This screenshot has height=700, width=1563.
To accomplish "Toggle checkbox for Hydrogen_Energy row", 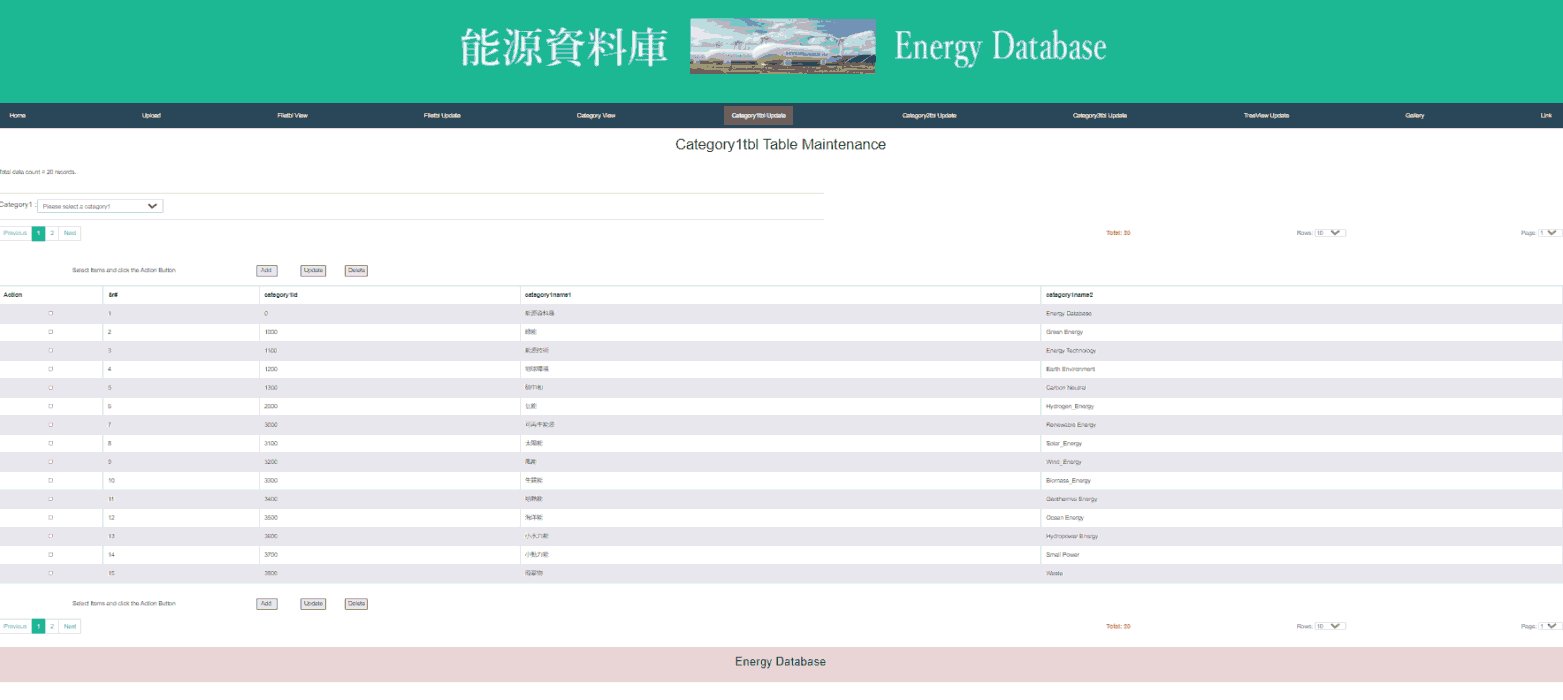I will (51, 406).
